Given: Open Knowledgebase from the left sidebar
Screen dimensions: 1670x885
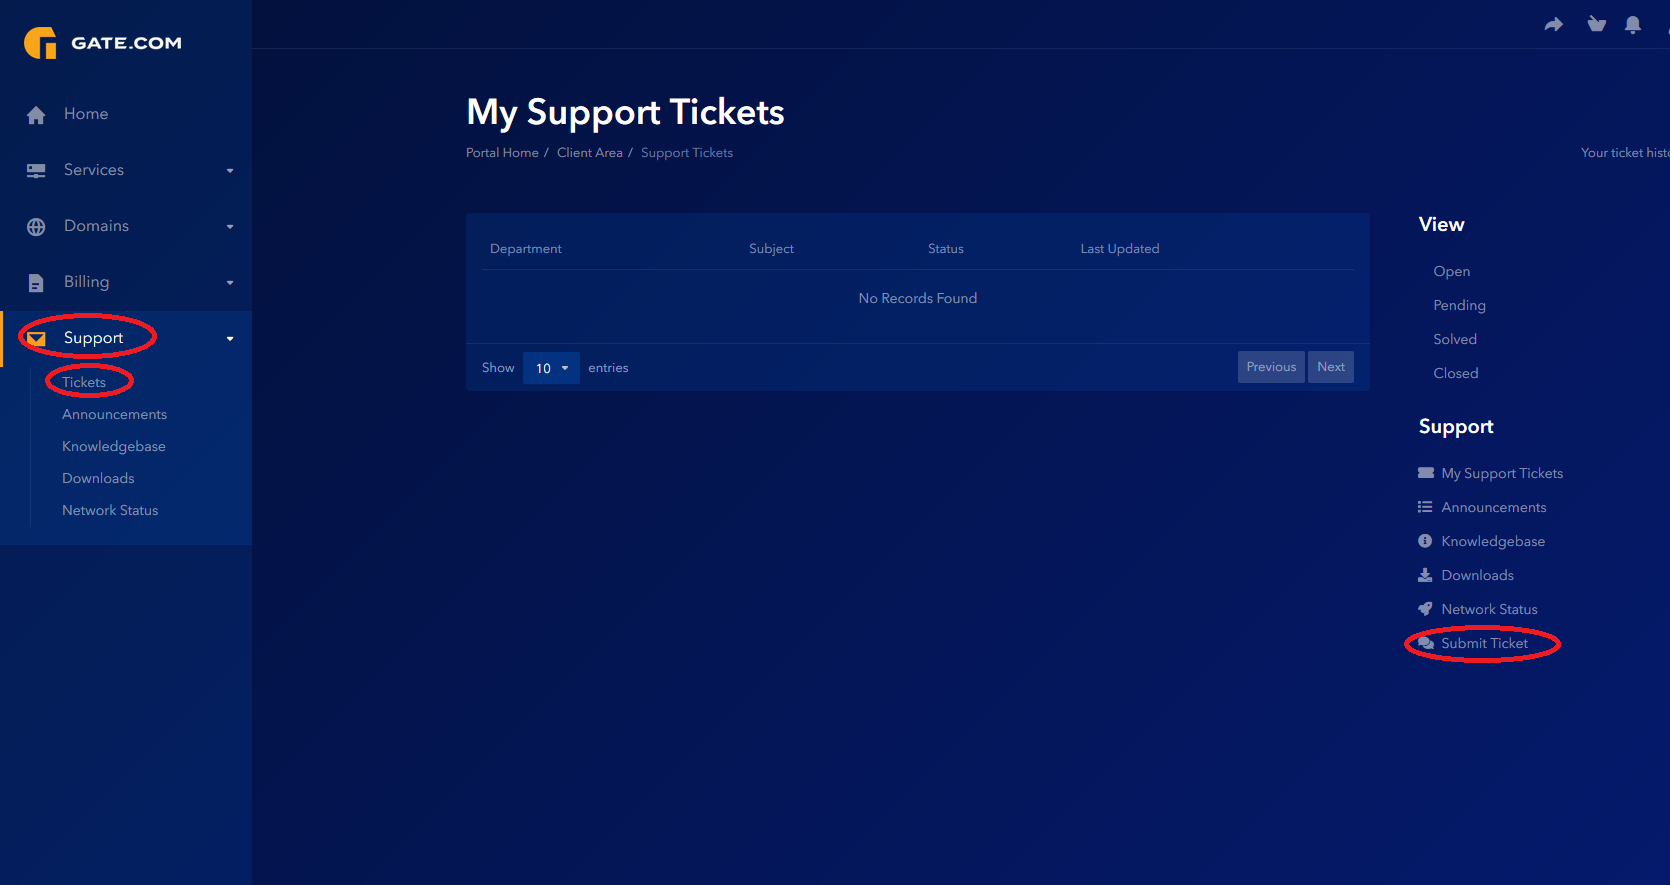Looking at the screenshot, I should coord(114,446).
